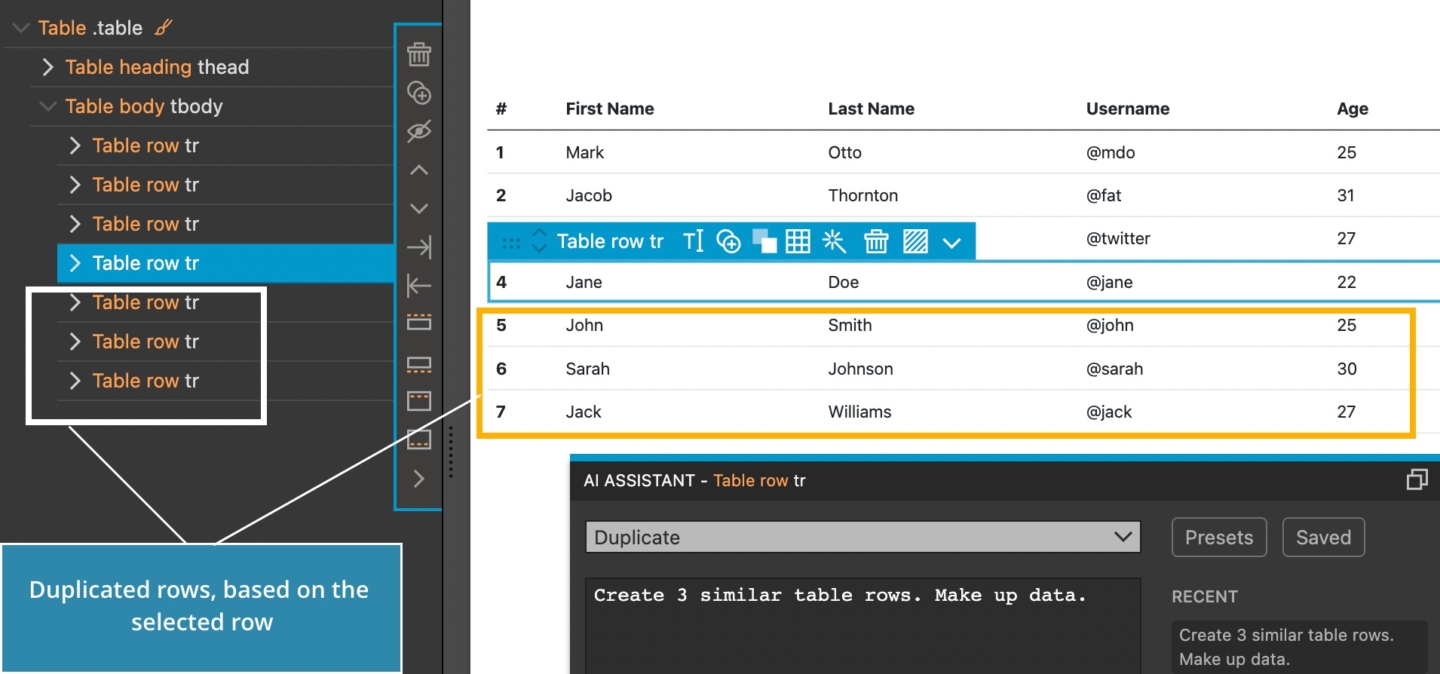Select the grid/table icon on Table row toolbar

click(x=798, y=240)
